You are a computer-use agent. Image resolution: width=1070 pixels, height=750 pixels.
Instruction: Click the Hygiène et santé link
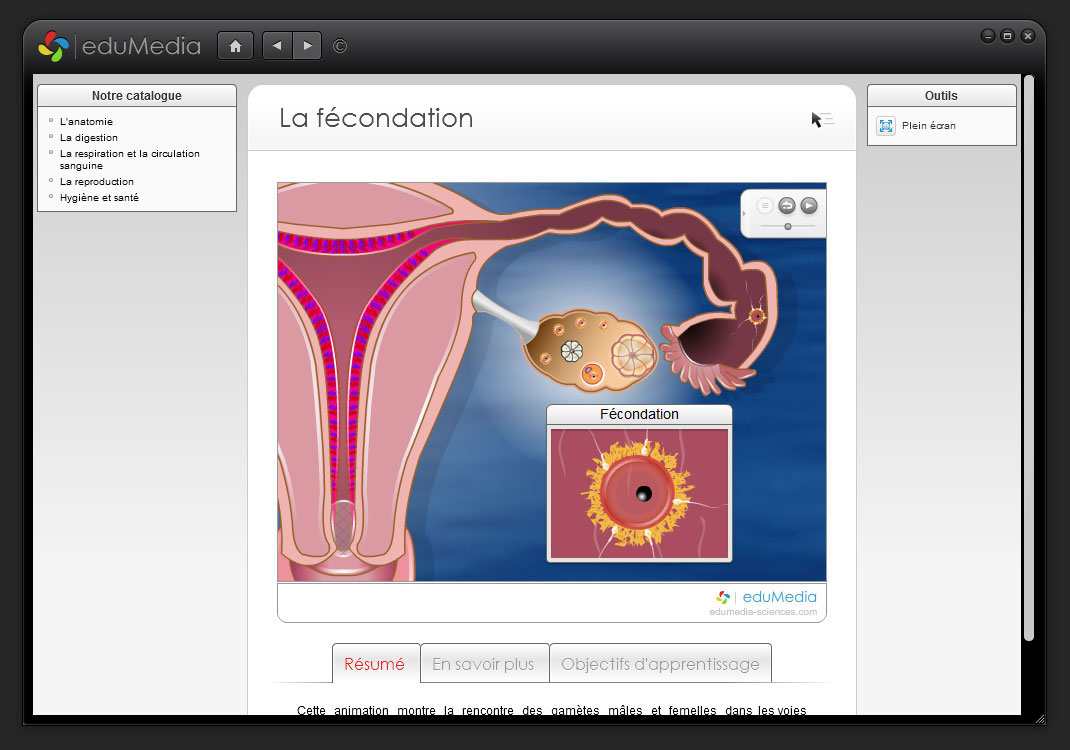[x=99, y=198]
